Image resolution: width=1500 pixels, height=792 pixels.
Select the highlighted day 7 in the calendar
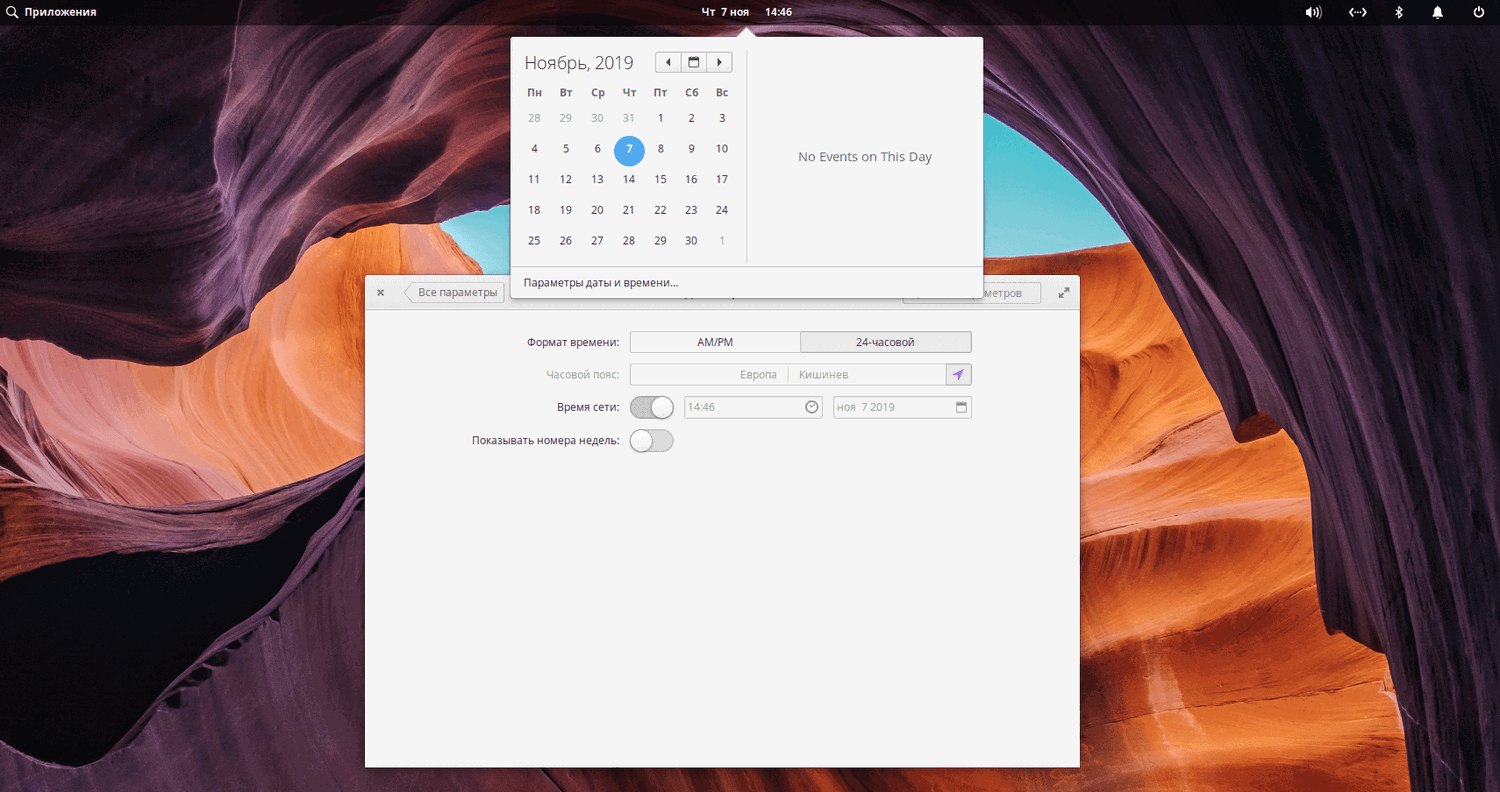tap(629, 150)
